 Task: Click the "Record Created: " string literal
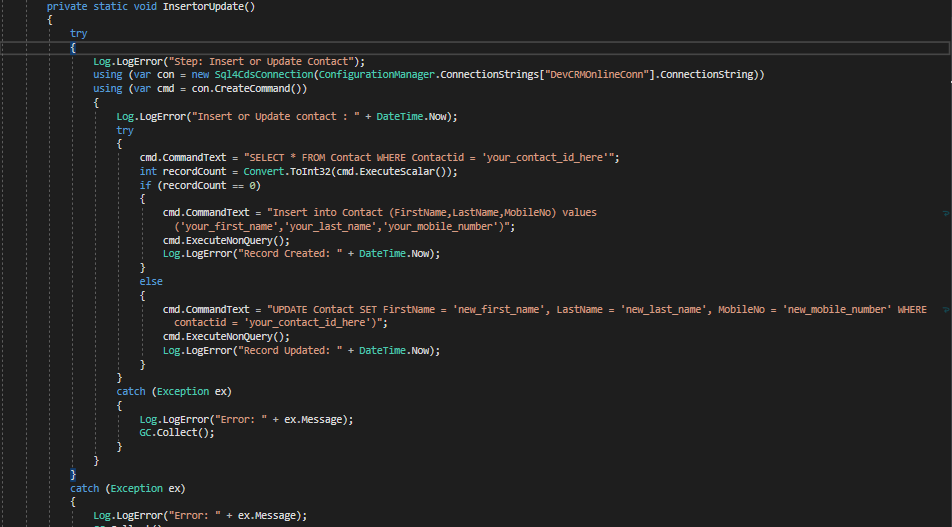click(x=275, y=254)
